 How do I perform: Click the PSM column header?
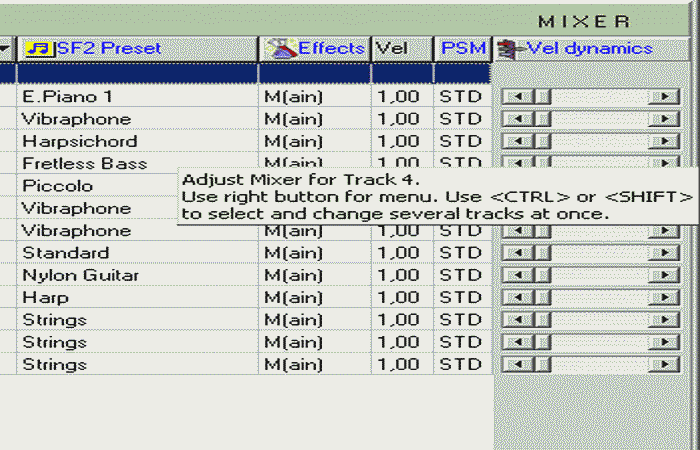(x=461, y=48)
